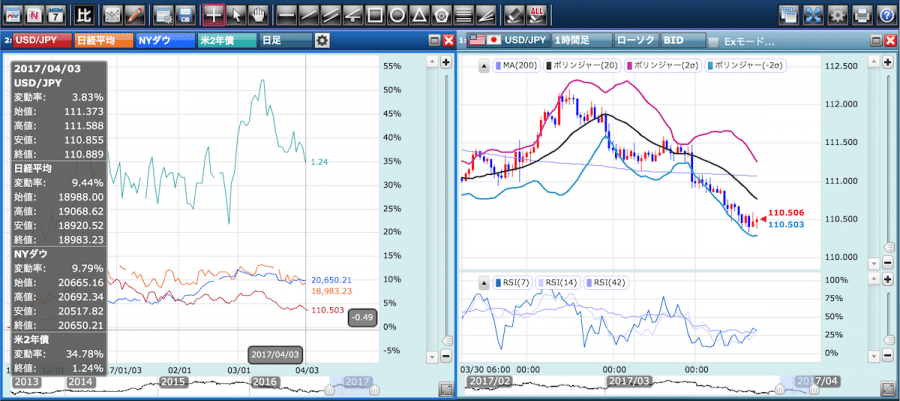900x401 pixels.
Task: Open the help question mark icon
Action: point(885,14)
